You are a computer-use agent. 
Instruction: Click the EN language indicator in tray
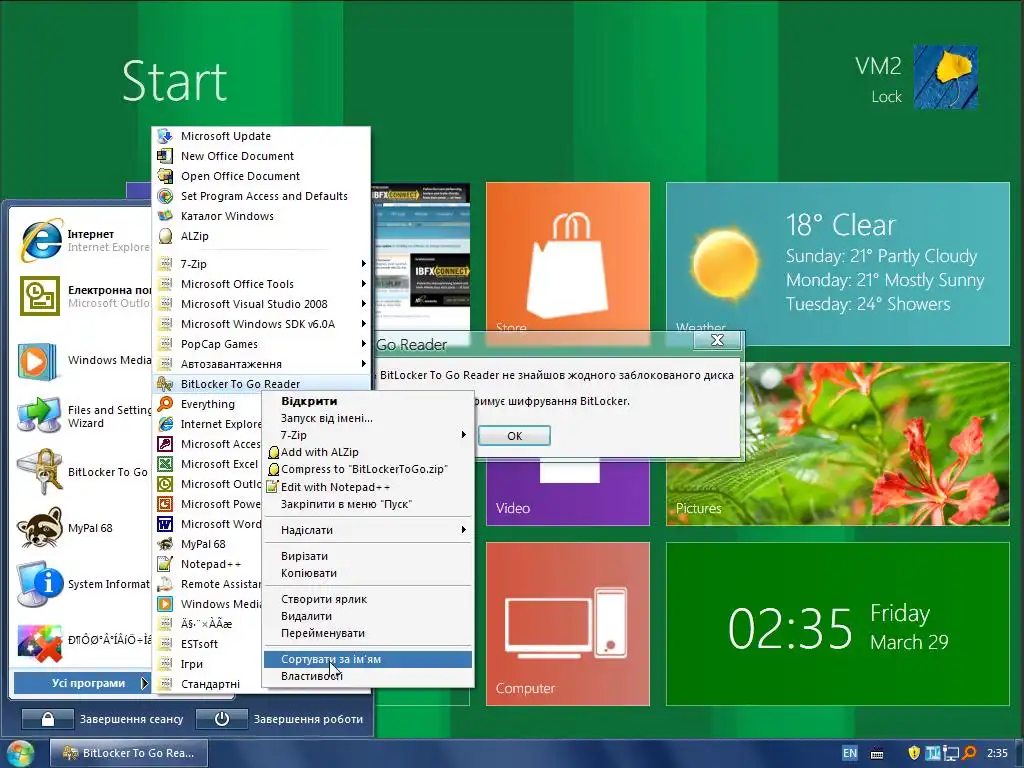[850, 753]
